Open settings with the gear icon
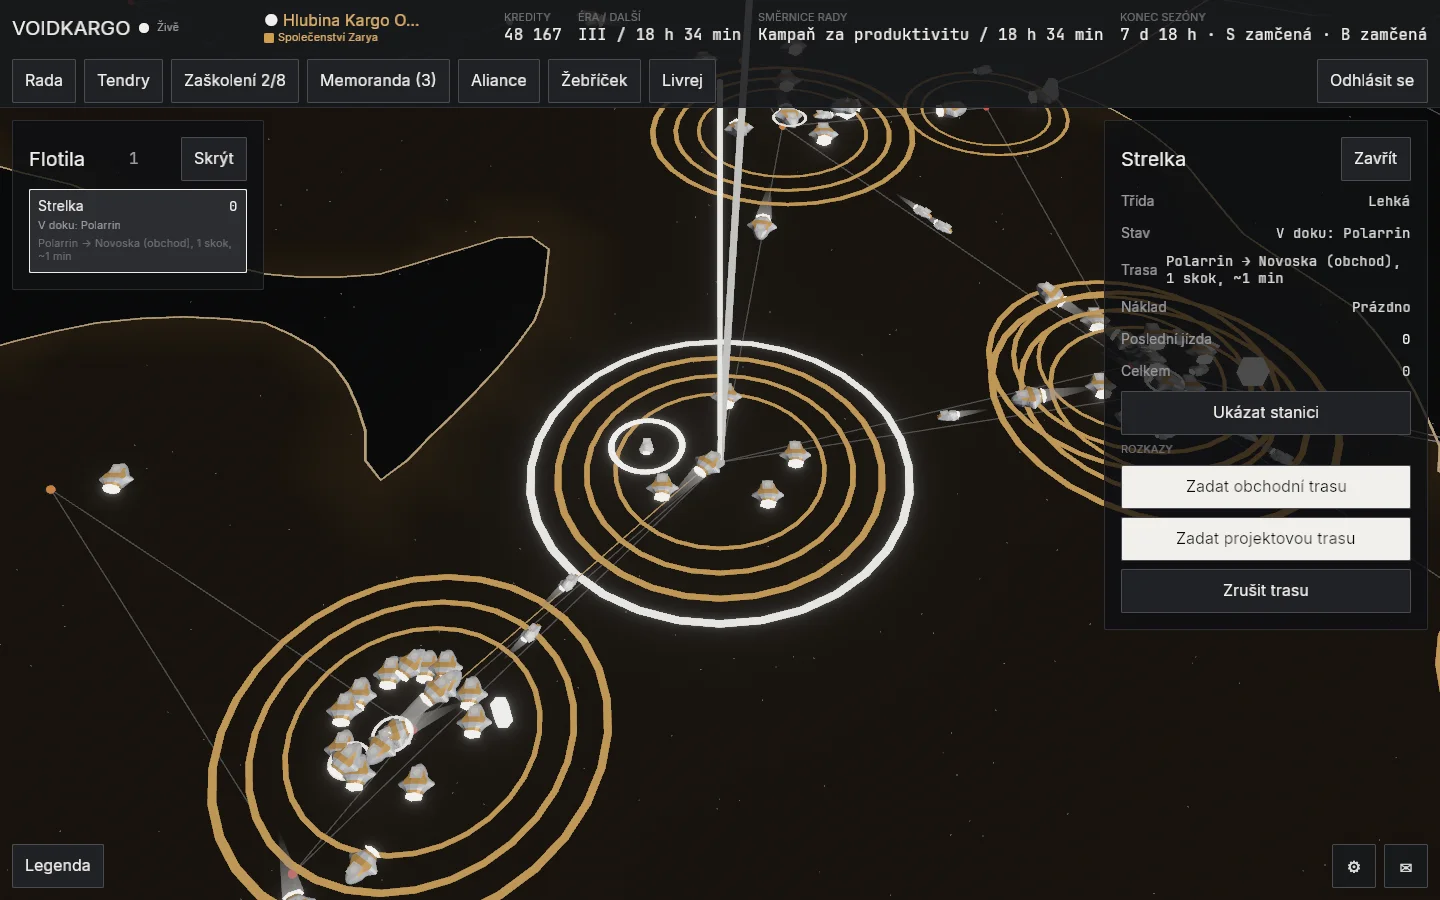The width and height of the screenshot is (1440, 900). click(1354, 867)
